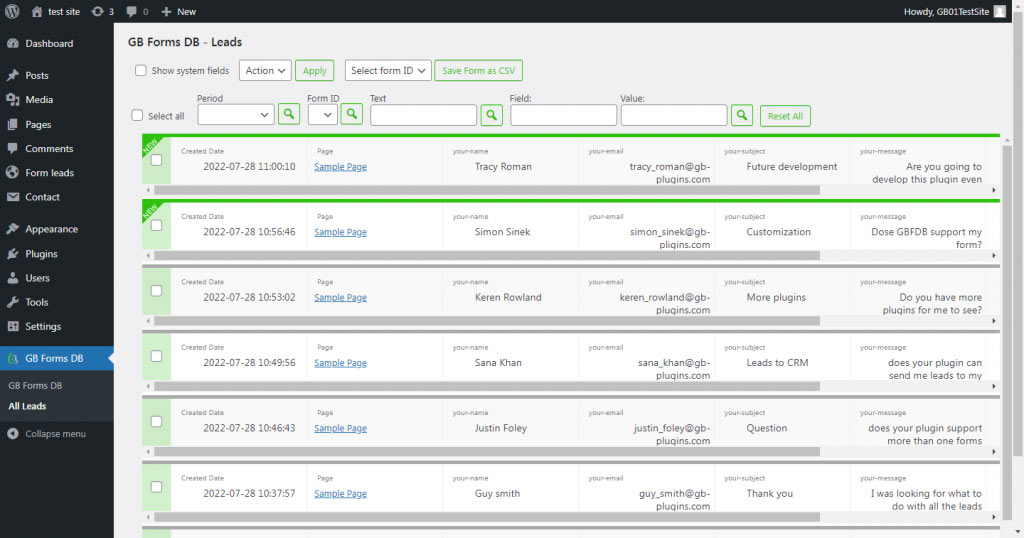Screen dimensions: 1024x538
Task: Tick the Select all checkbox
Action: (x=137, y=116)
